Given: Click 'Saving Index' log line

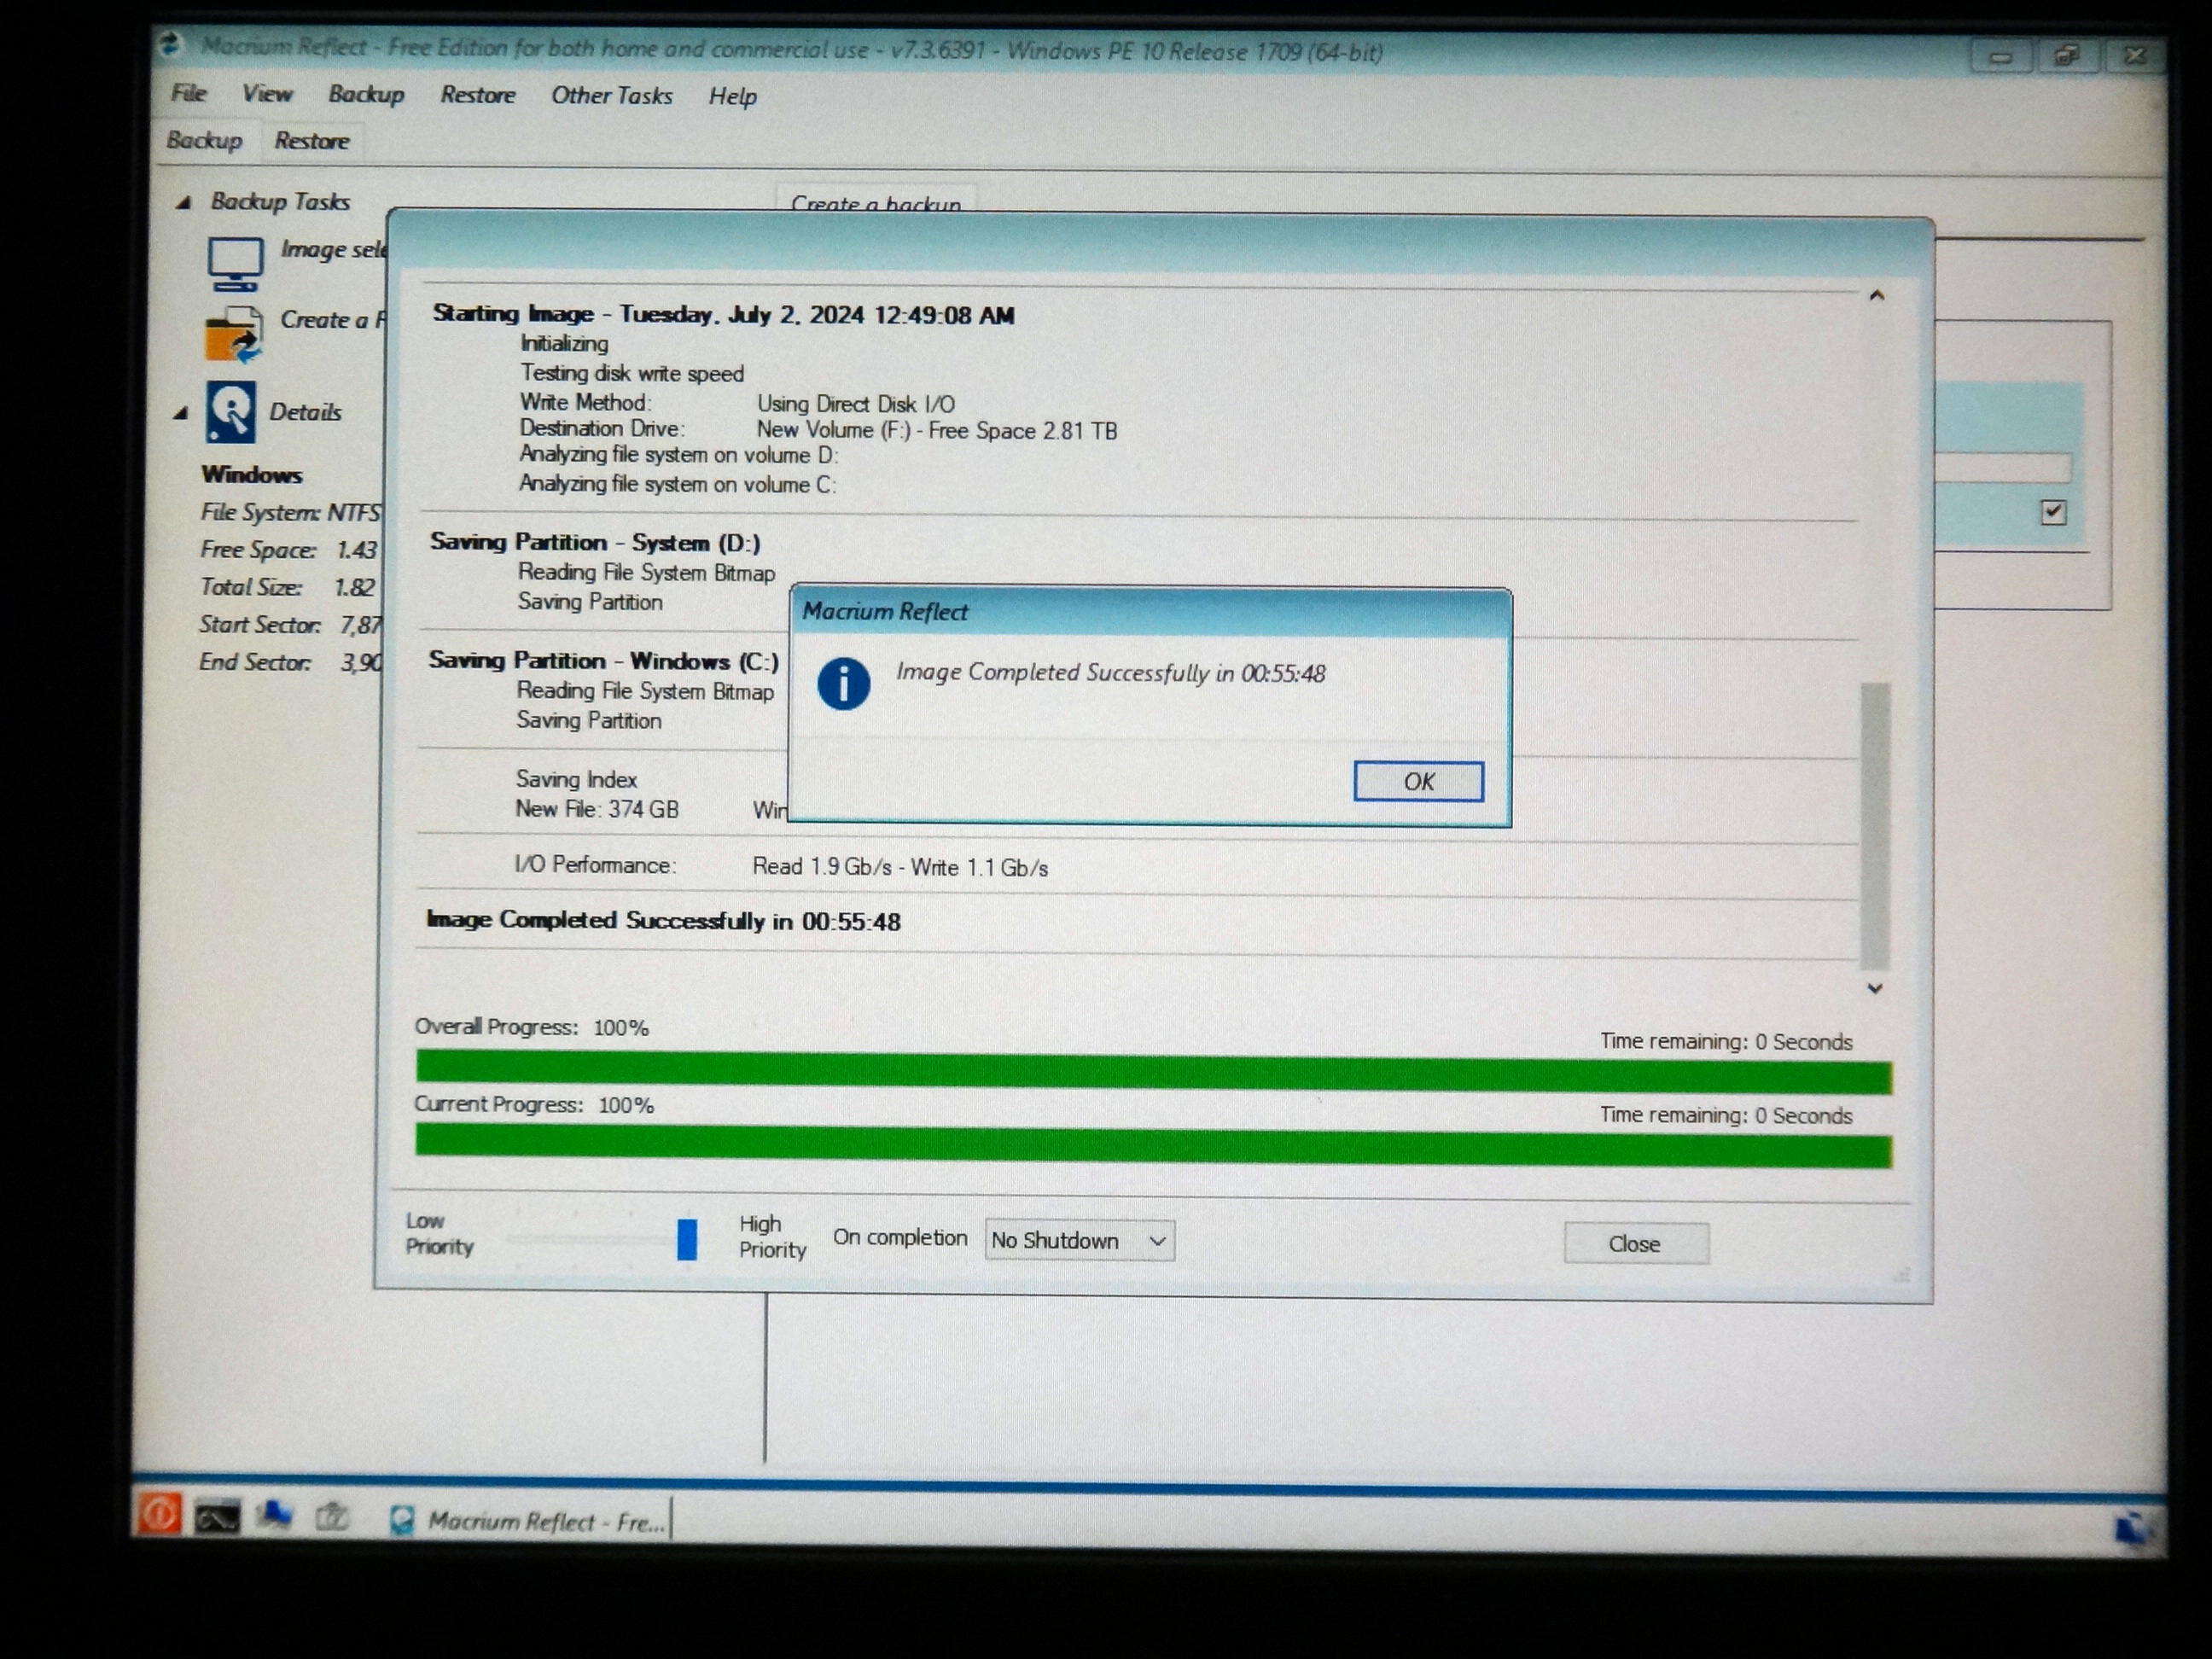Looking at the screenshot, I should coord(576,779).
